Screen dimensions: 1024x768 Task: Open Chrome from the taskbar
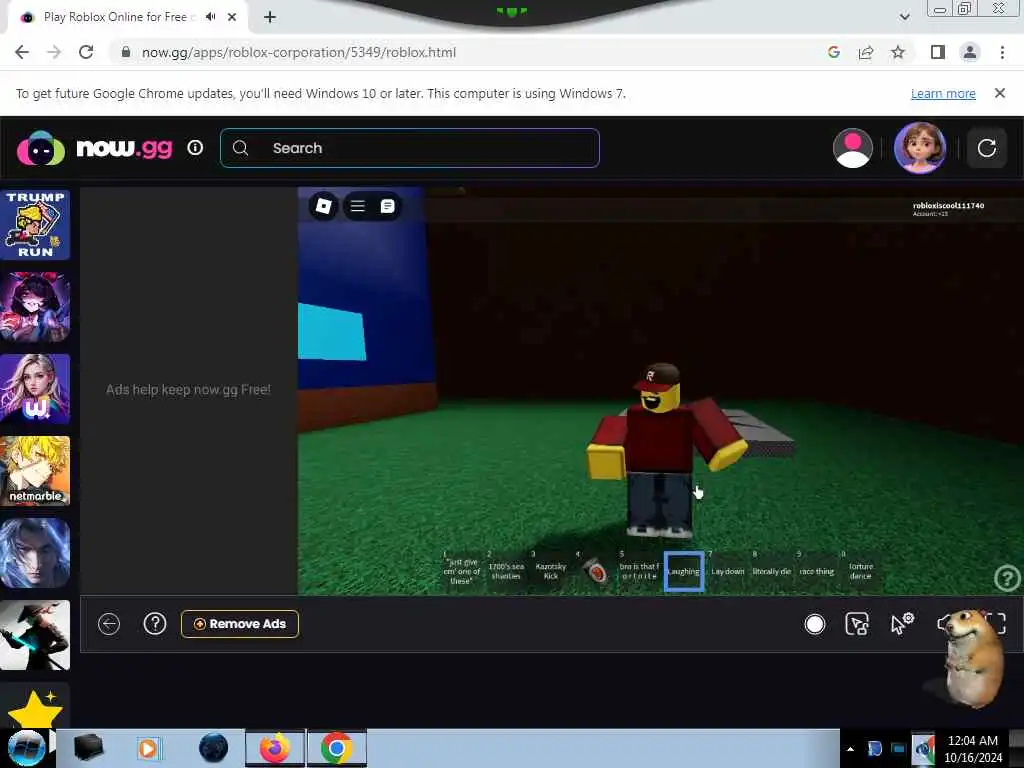click(336, 748)
